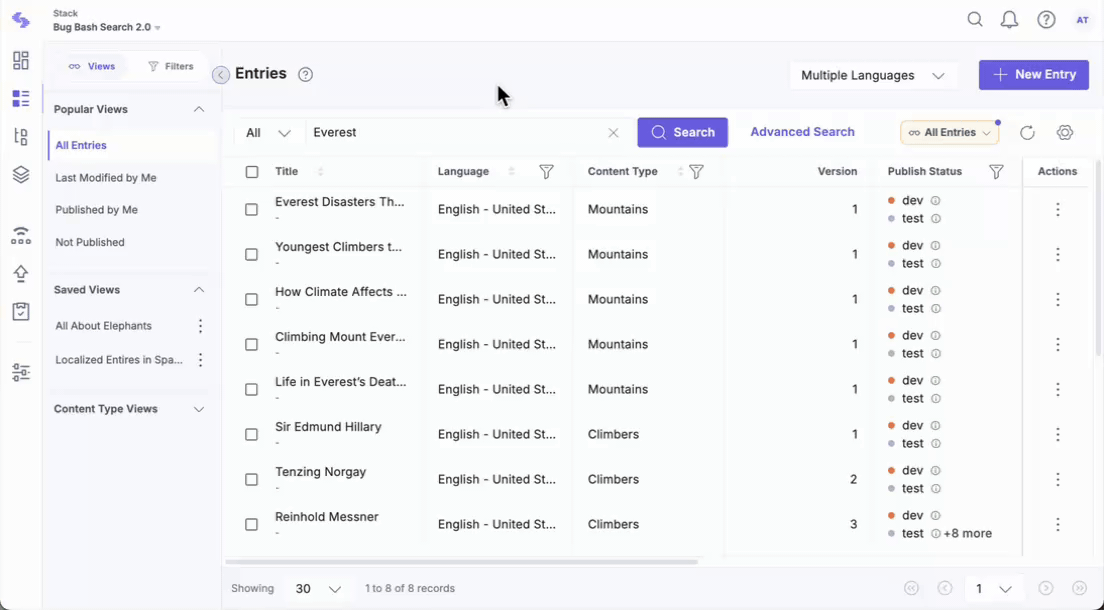
Task: Switch to the Views tab
Action: (x=92, y=66)
